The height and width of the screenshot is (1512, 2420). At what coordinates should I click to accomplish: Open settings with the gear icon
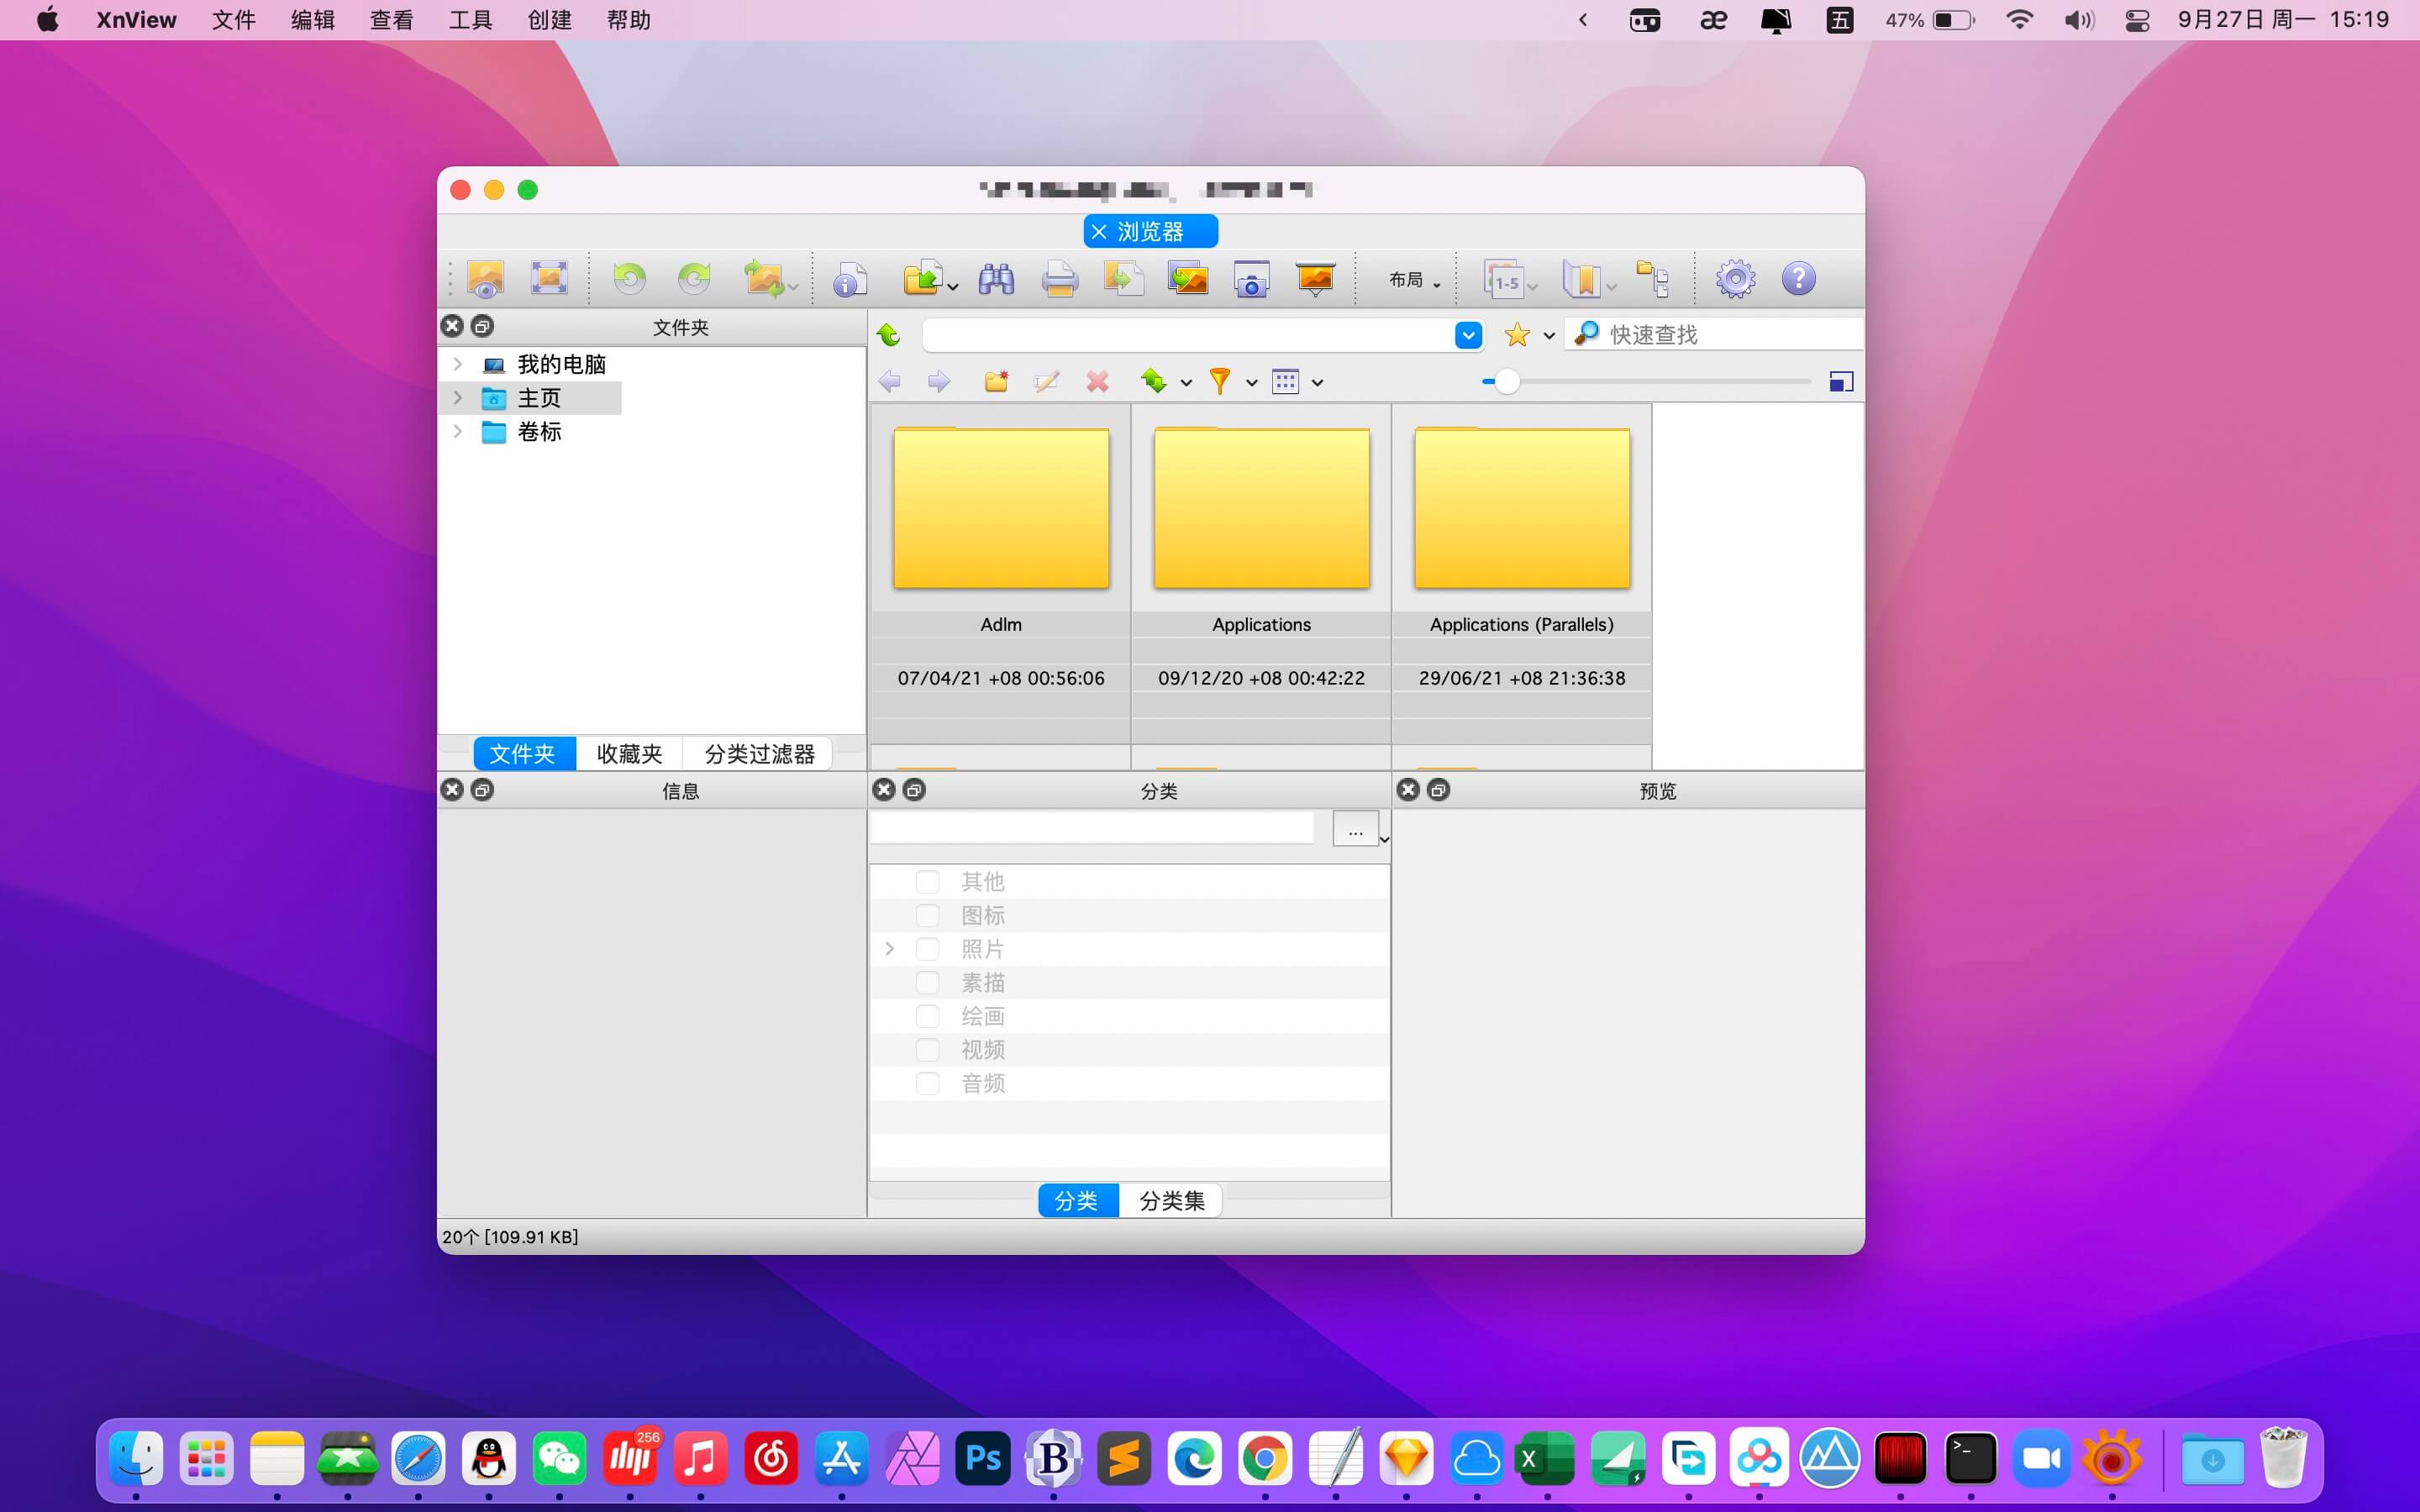coord(1735,279)
